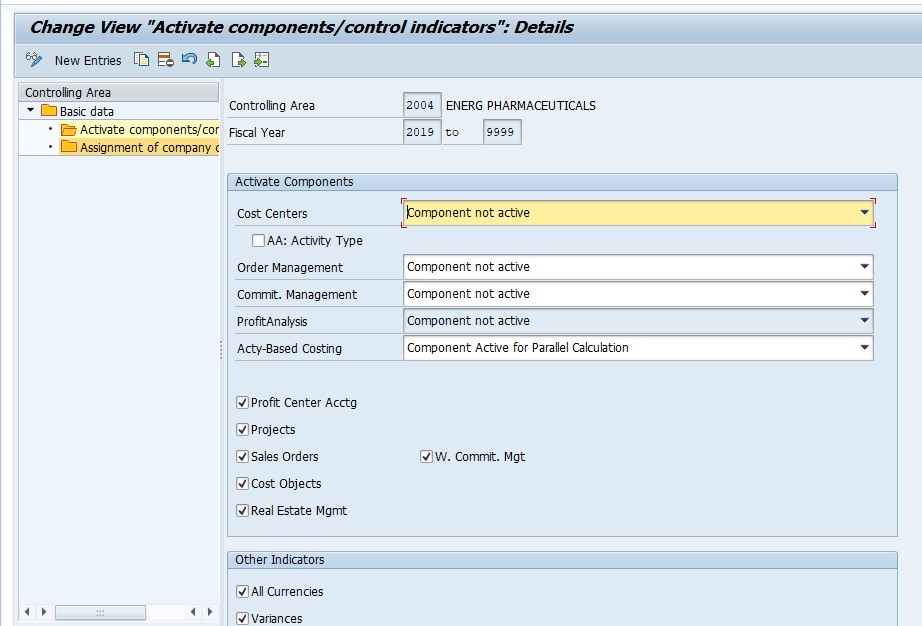Screen dimensions: 922x626
Task: Click the Fiscal Year to field 9999
Action: point(502,132)
